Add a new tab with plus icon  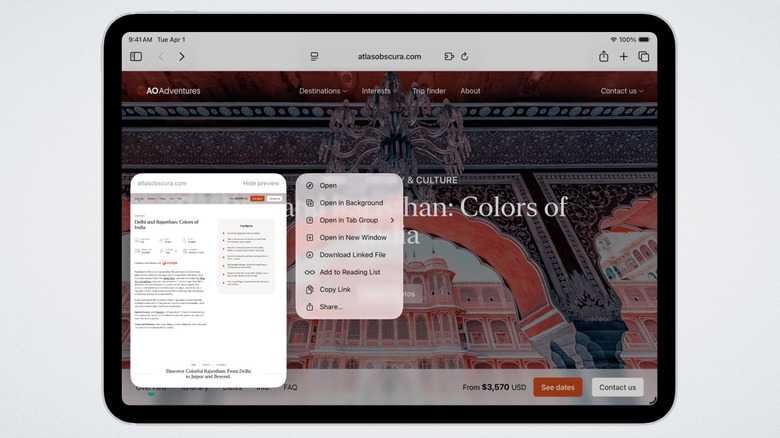tap(623, 57)
